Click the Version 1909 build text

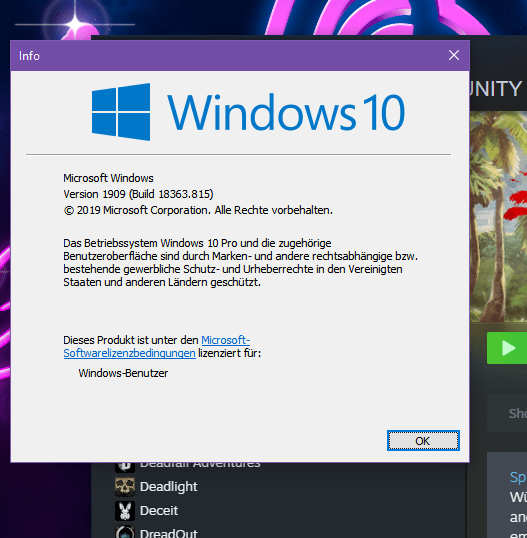pyautogui.click(x=138, y=194)
